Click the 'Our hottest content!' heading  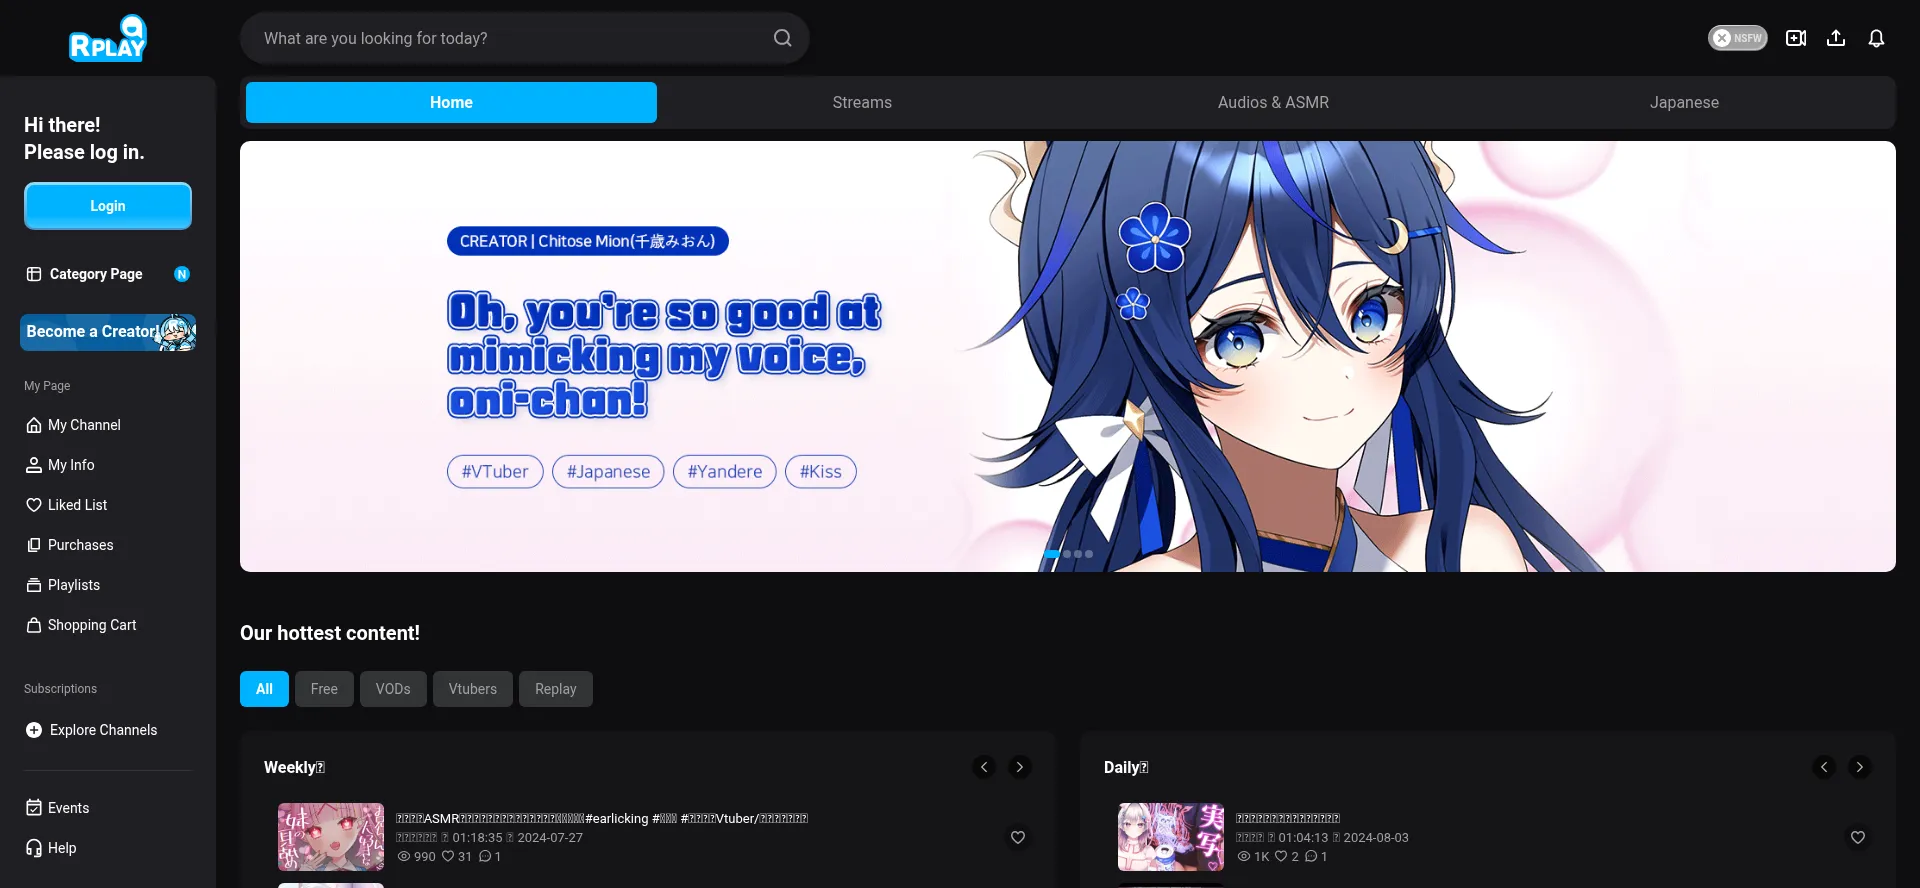330,633
